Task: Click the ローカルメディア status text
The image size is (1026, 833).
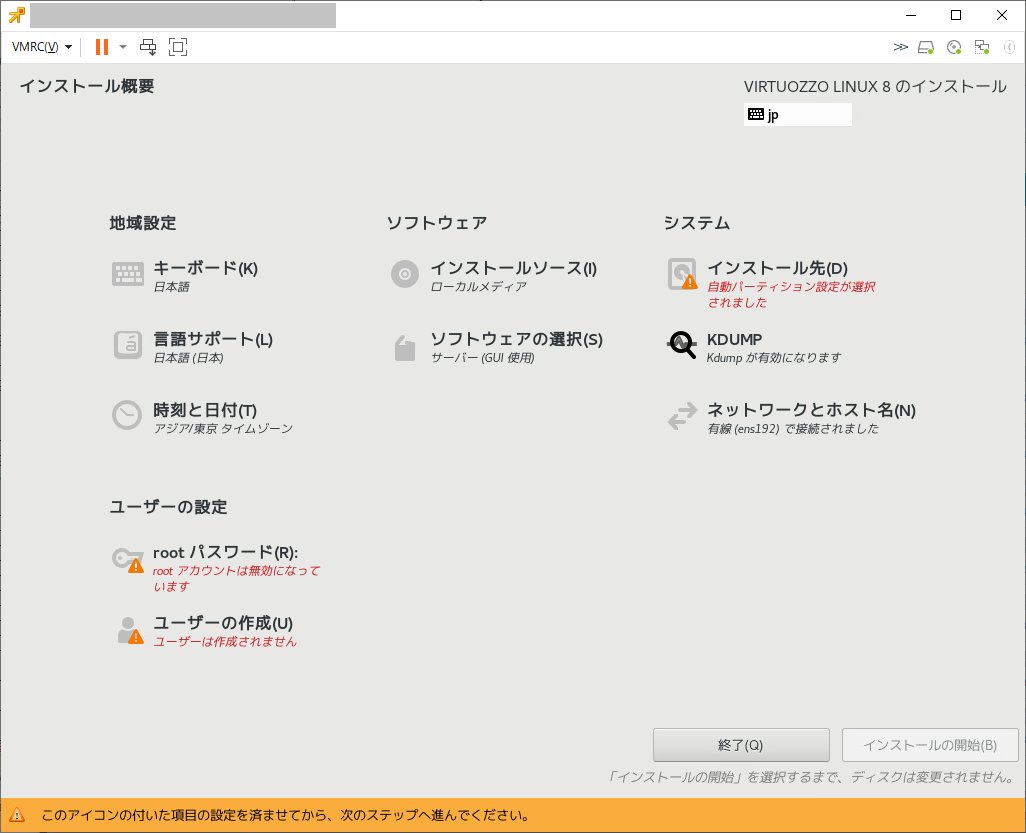Action: [478, 287]
